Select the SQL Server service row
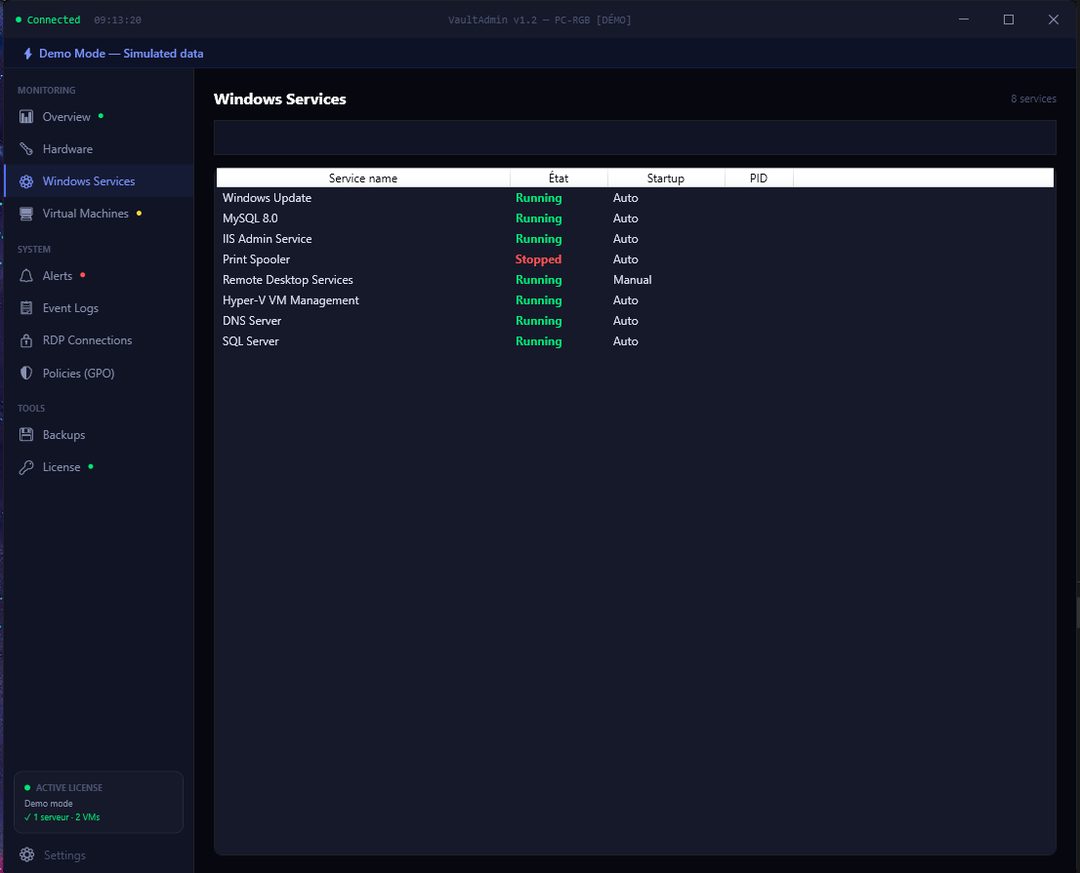Screen dimensions: 1080x873 634,341
